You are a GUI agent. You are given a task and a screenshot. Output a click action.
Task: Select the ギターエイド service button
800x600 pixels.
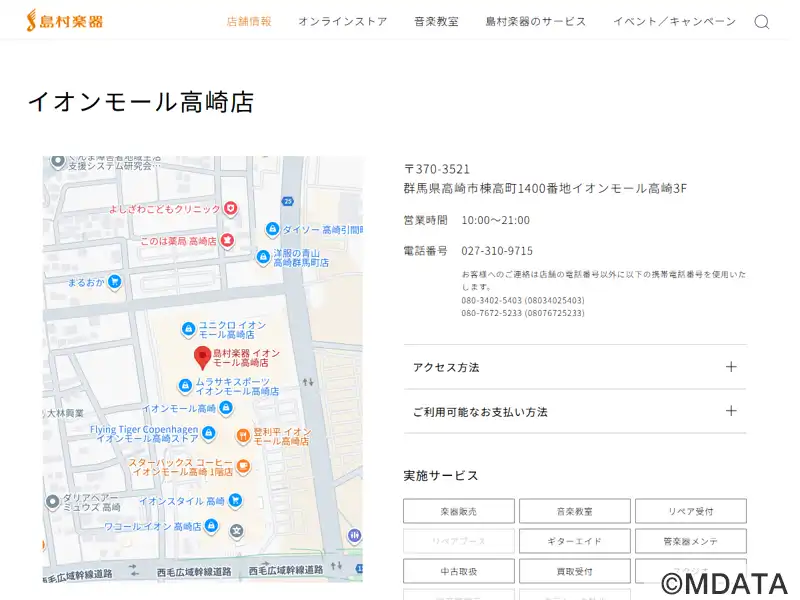[575, 541]
